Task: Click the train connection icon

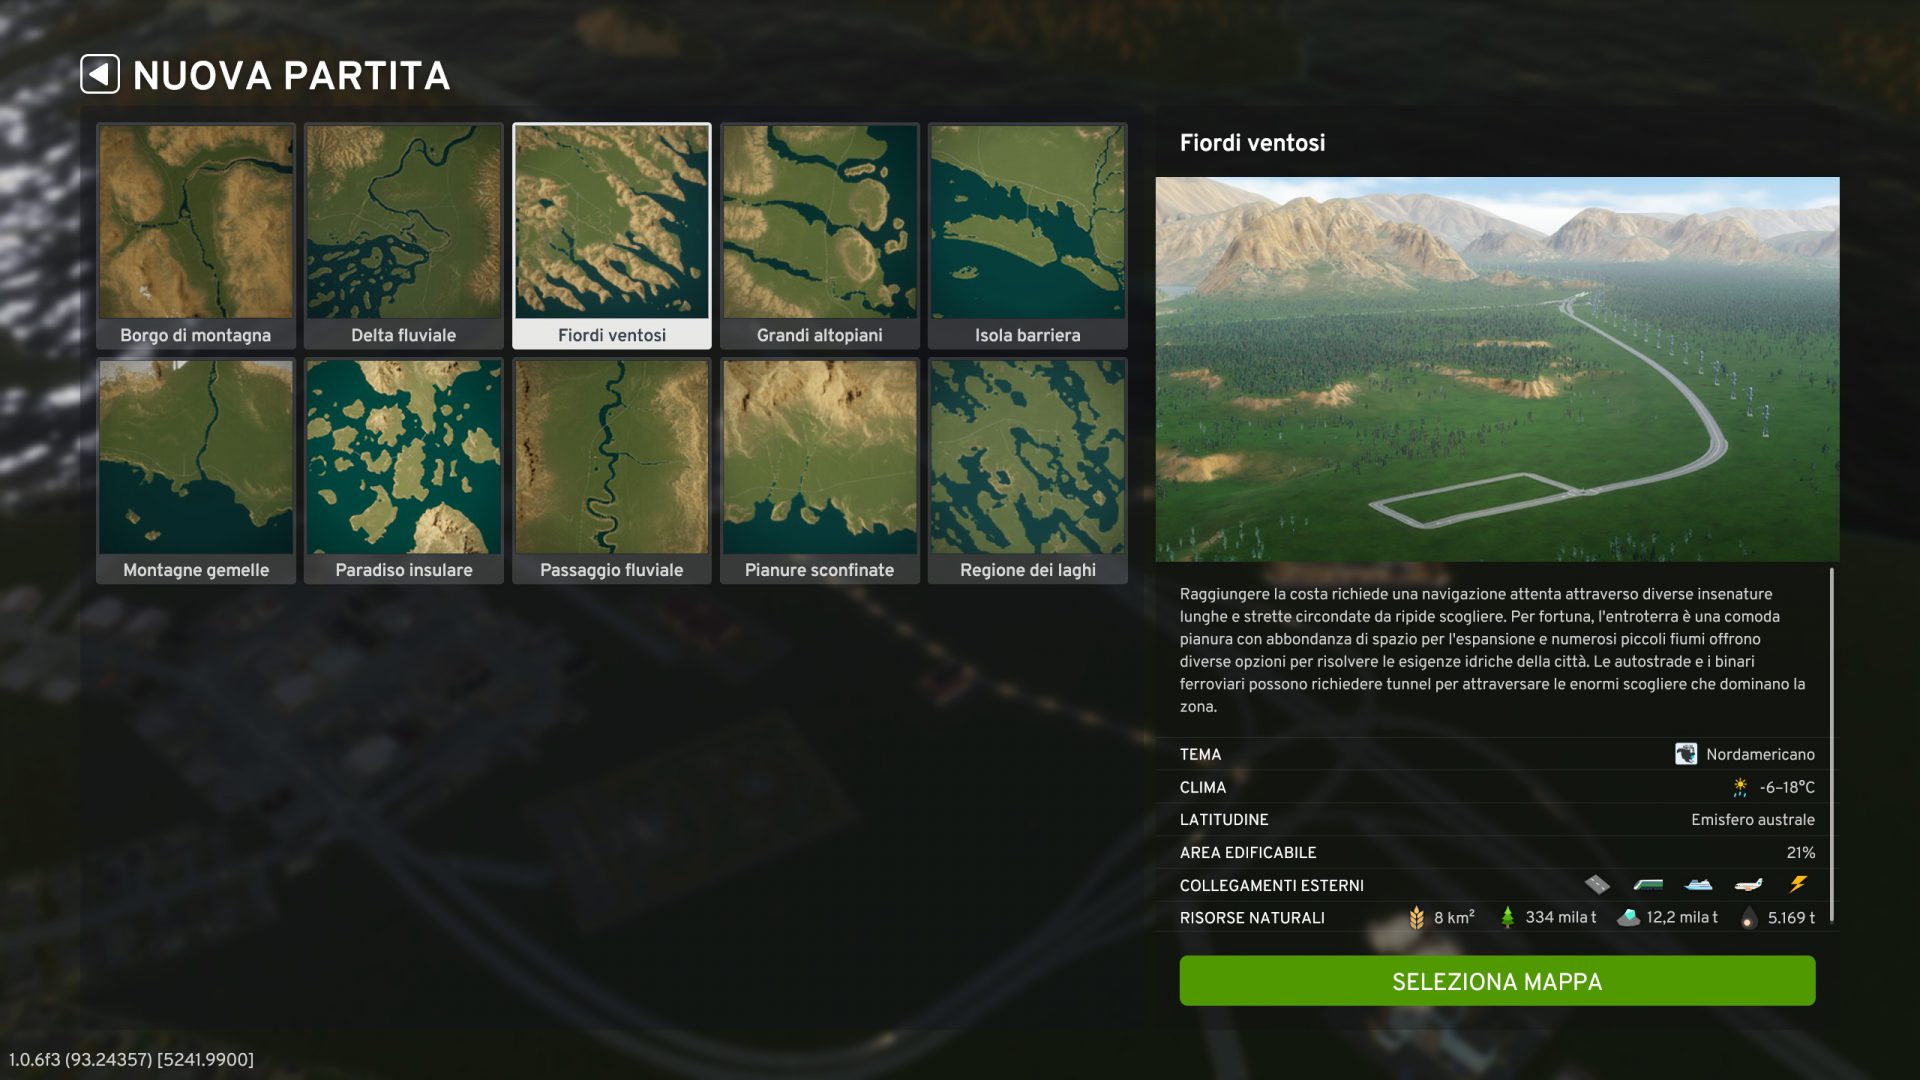Action: pyautogui.click(x=1648, y=885)
